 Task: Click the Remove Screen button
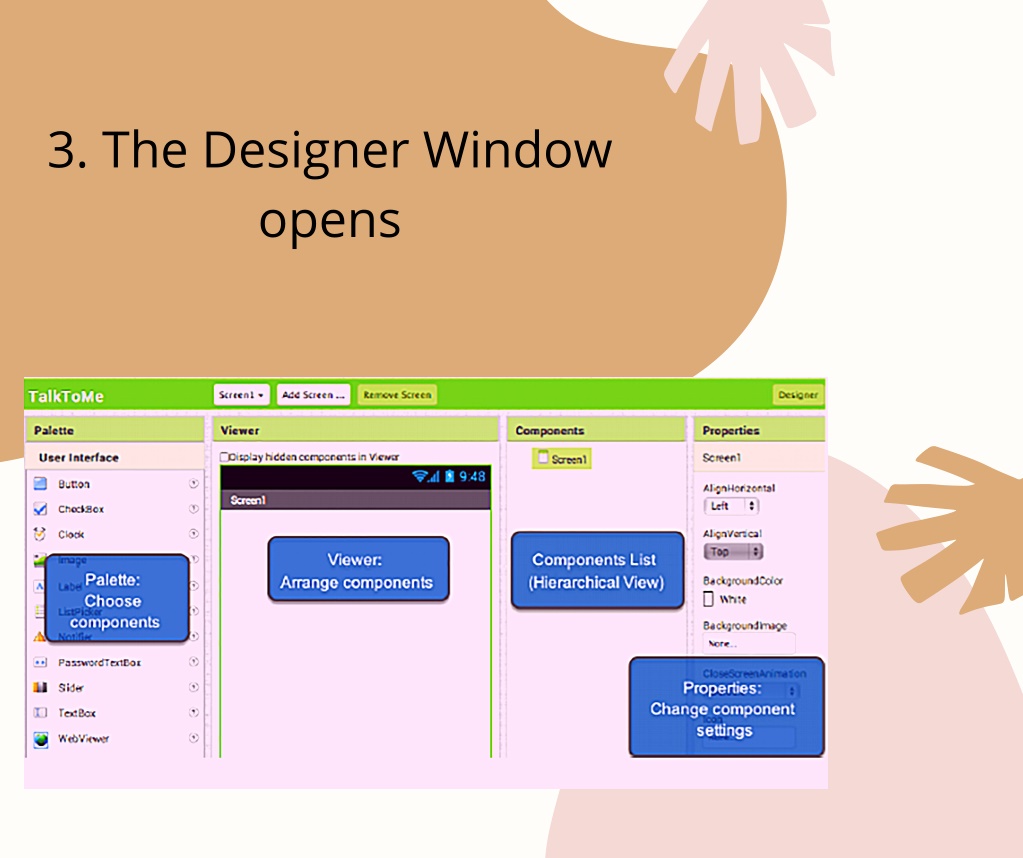397,395
